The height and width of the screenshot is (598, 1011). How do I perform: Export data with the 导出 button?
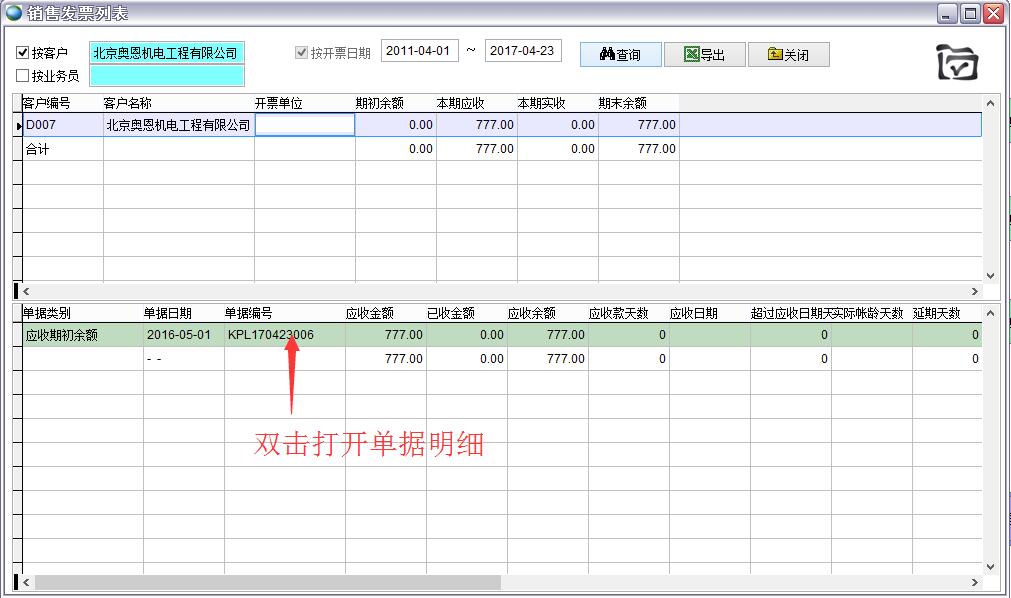[704, 54]
